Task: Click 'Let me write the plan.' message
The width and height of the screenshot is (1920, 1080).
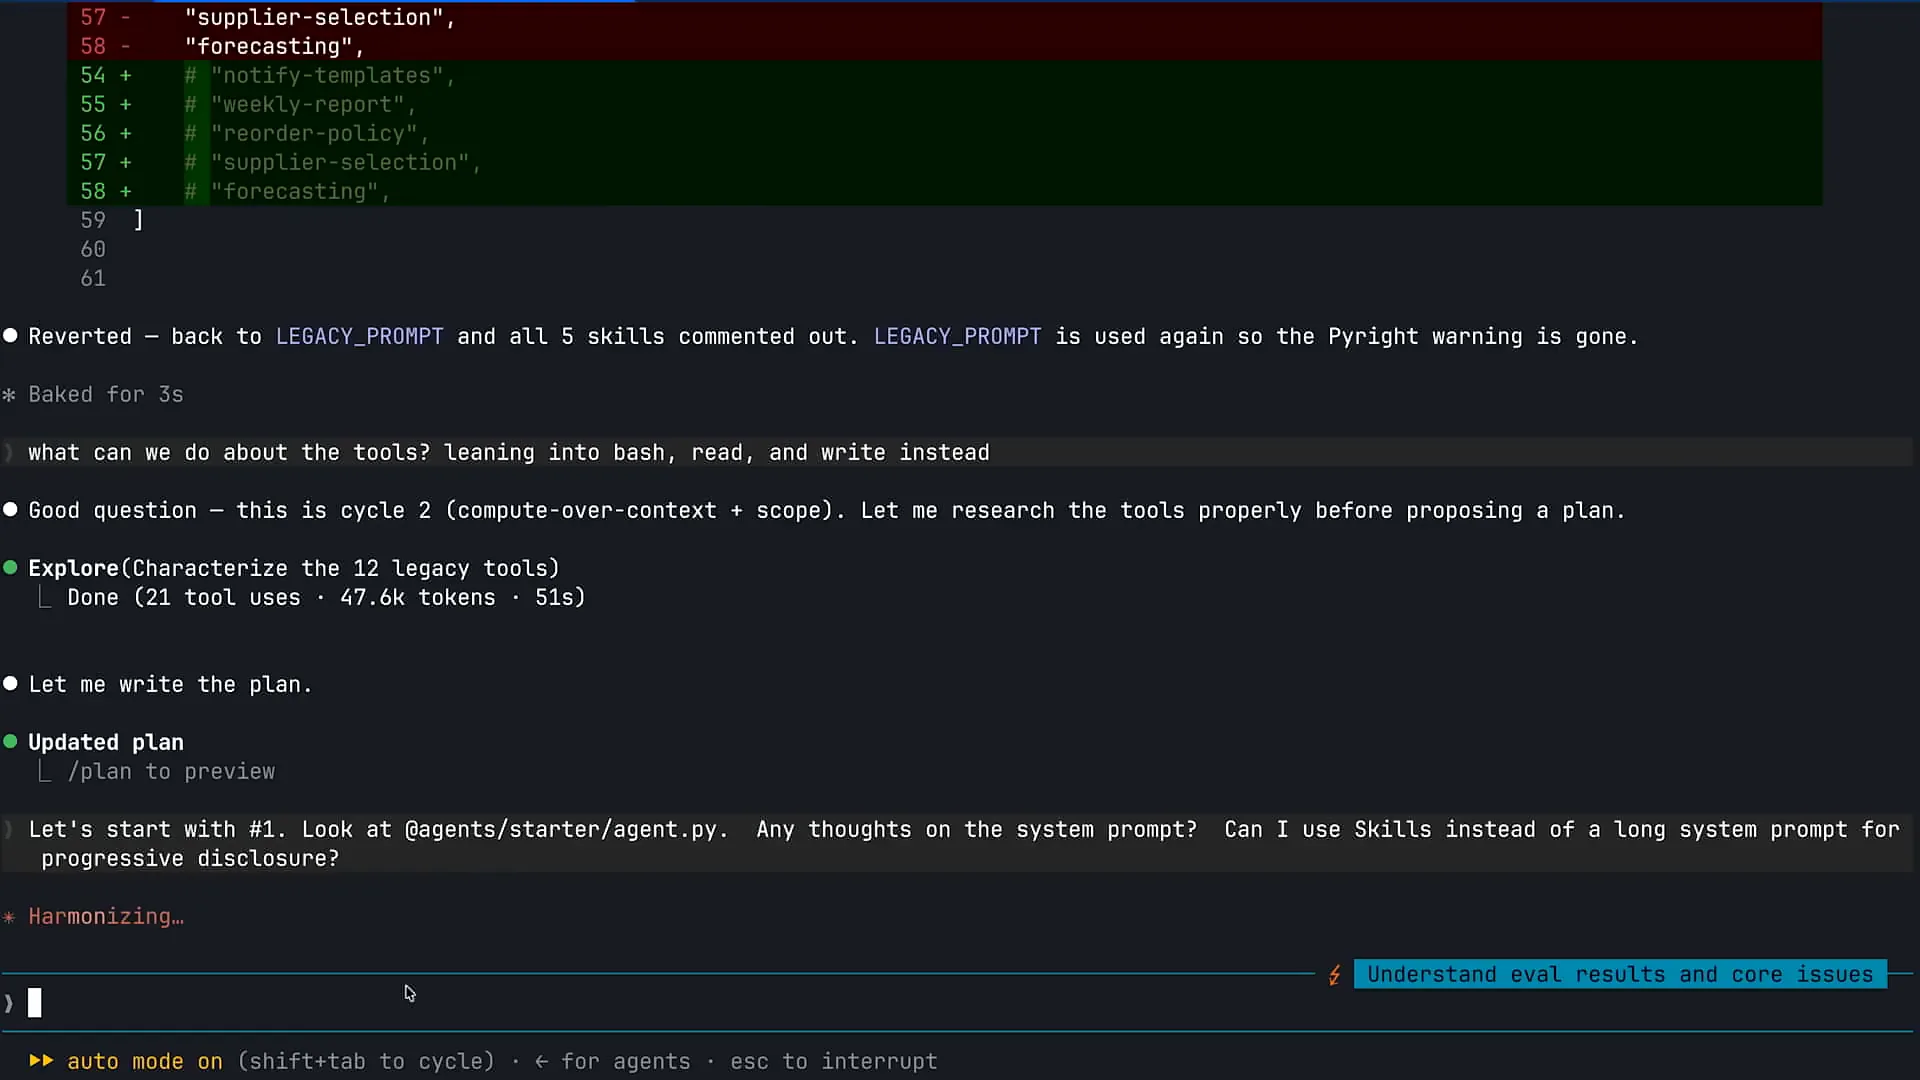Action: [171, 684]
